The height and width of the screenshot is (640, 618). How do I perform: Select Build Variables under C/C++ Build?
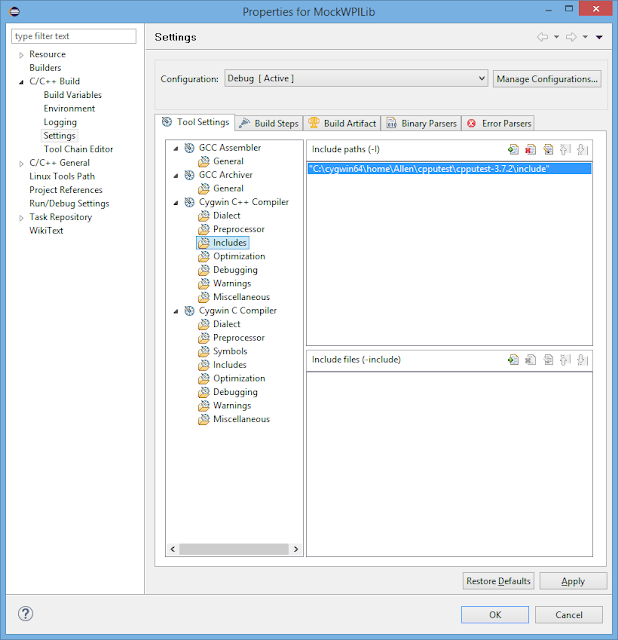coord(73,95)
